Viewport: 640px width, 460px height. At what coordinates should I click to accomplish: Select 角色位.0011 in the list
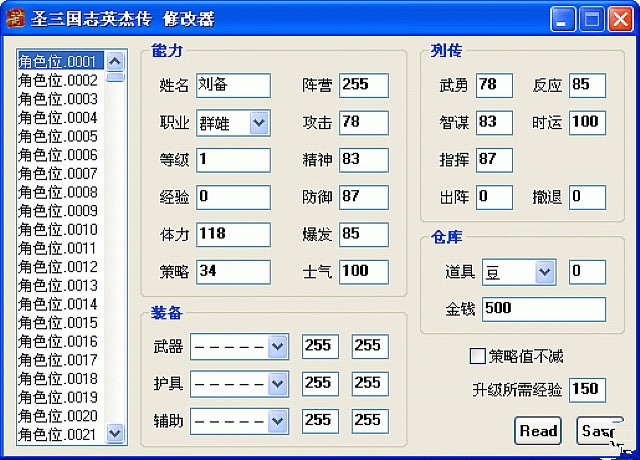click(x=60, y=248)
